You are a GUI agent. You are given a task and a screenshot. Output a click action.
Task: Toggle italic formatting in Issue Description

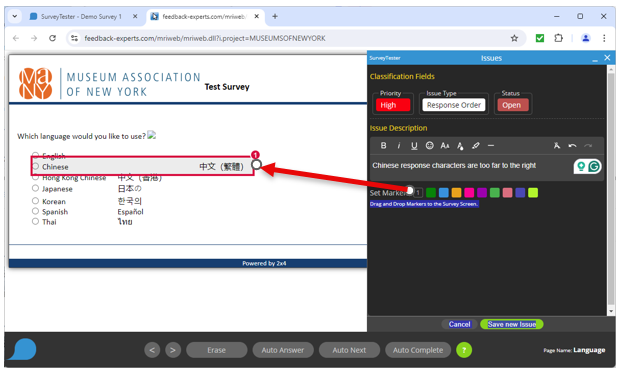(399, 146)
